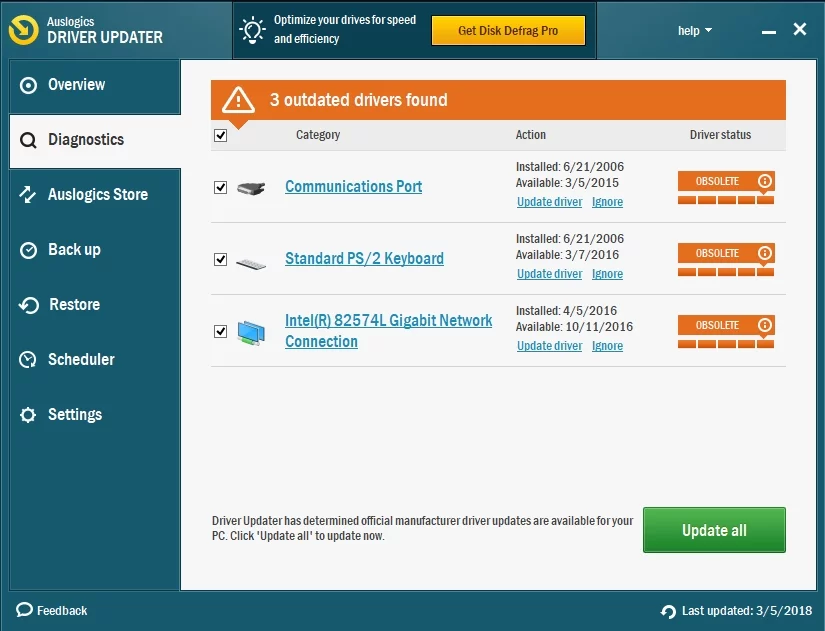Screen dimensions: 825x631
Task: Click info icon on Communications Port status
Action: point(765,181)
